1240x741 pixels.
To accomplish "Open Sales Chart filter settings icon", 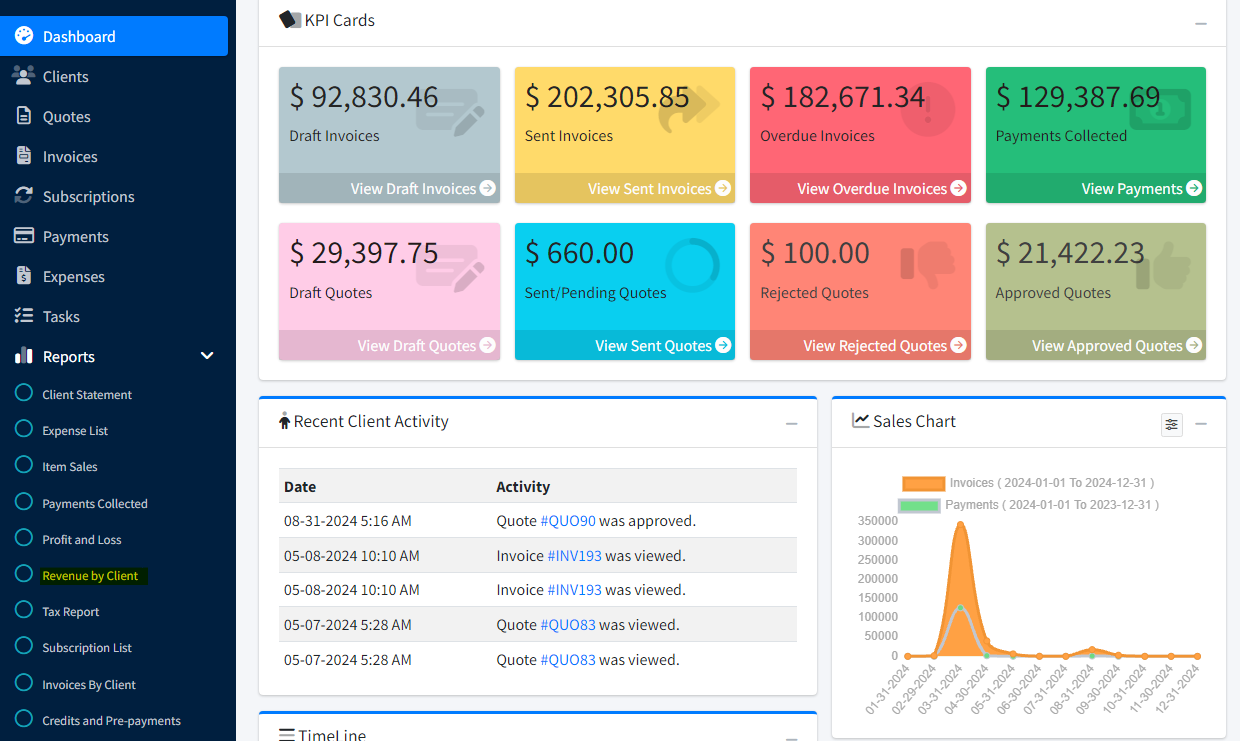I will (x=1171, y=424).
